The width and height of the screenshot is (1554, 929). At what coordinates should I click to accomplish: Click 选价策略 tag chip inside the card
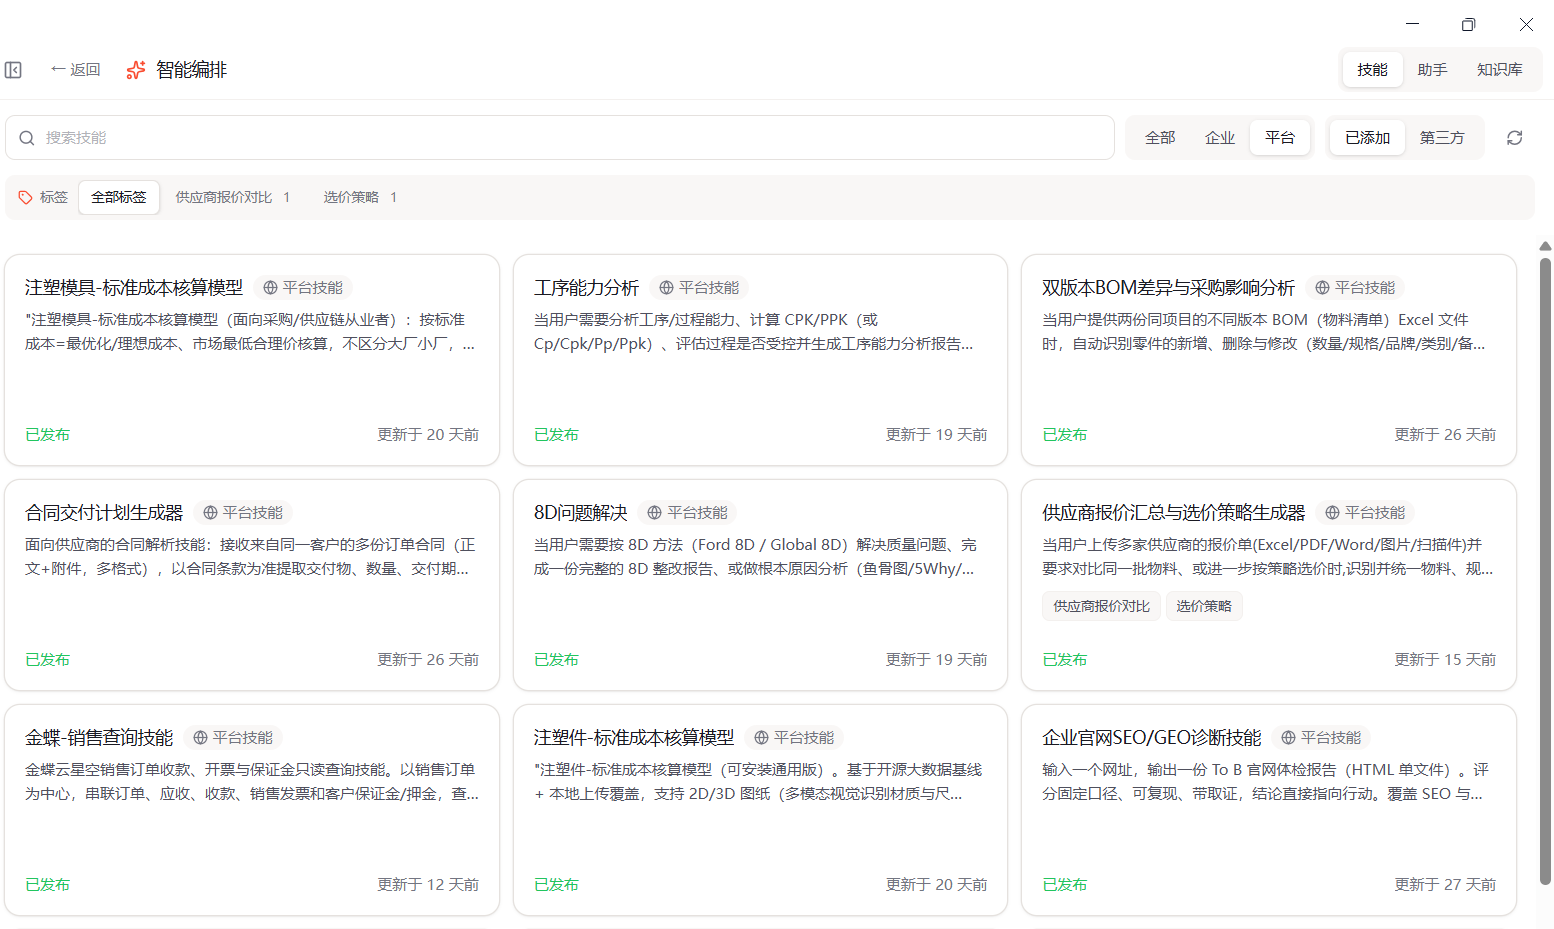click(1204, 606)
